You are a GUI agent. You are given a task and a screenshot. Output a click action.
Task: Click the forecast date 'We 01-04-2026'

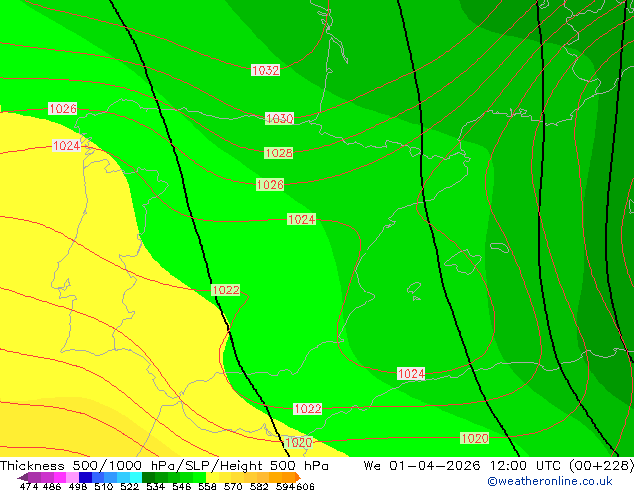click(x=422, y=466)
